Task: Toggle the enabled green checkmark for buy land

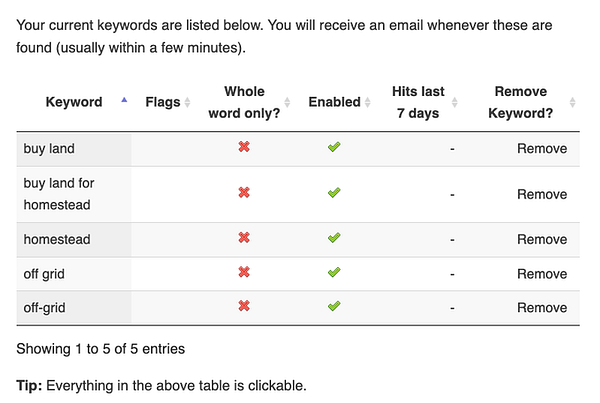Action: [334, 147]
